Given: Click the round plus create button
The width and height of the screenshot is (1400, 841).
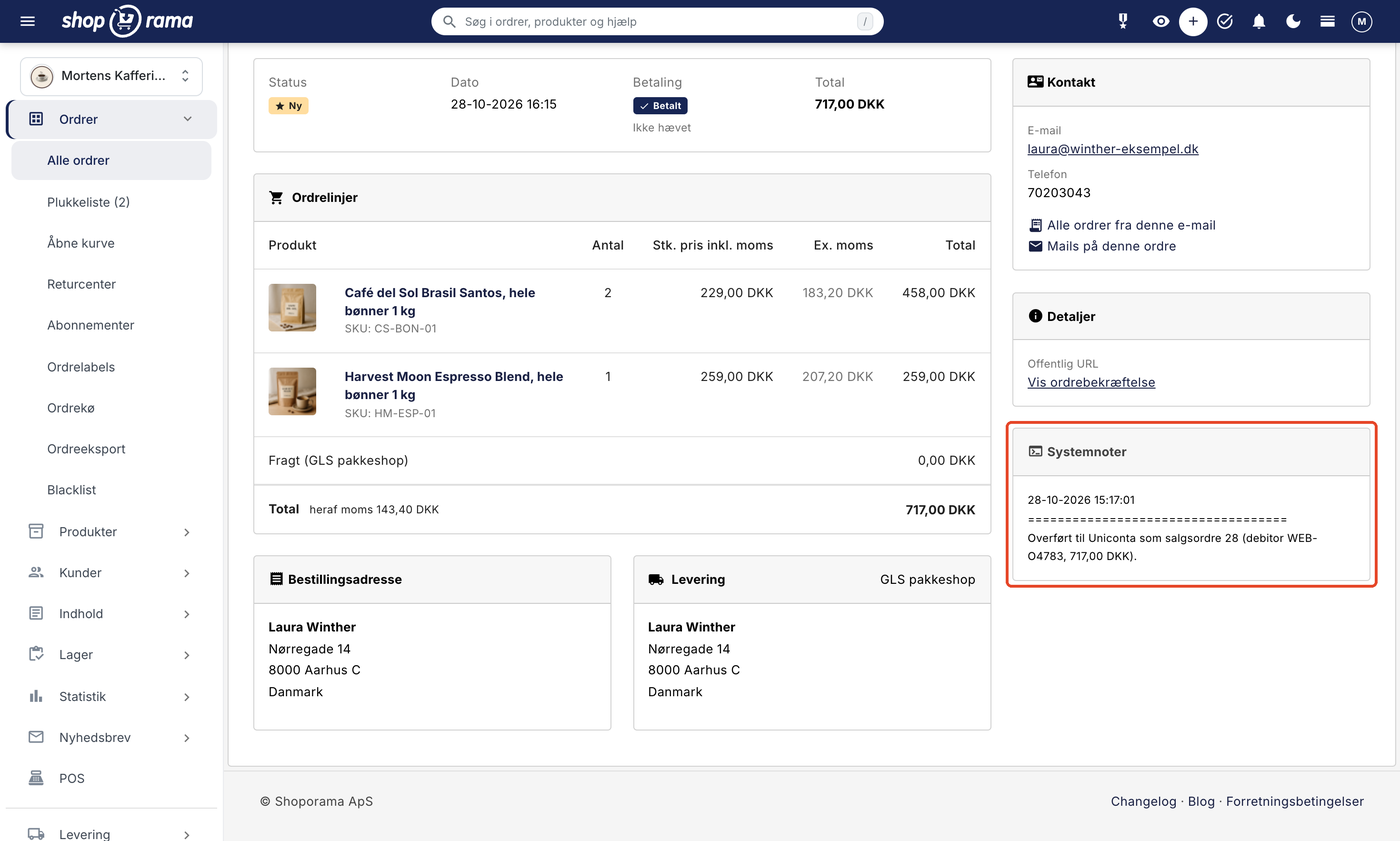Looking at the screenshot, I should pyautogui.click(x=1193, y=21).
